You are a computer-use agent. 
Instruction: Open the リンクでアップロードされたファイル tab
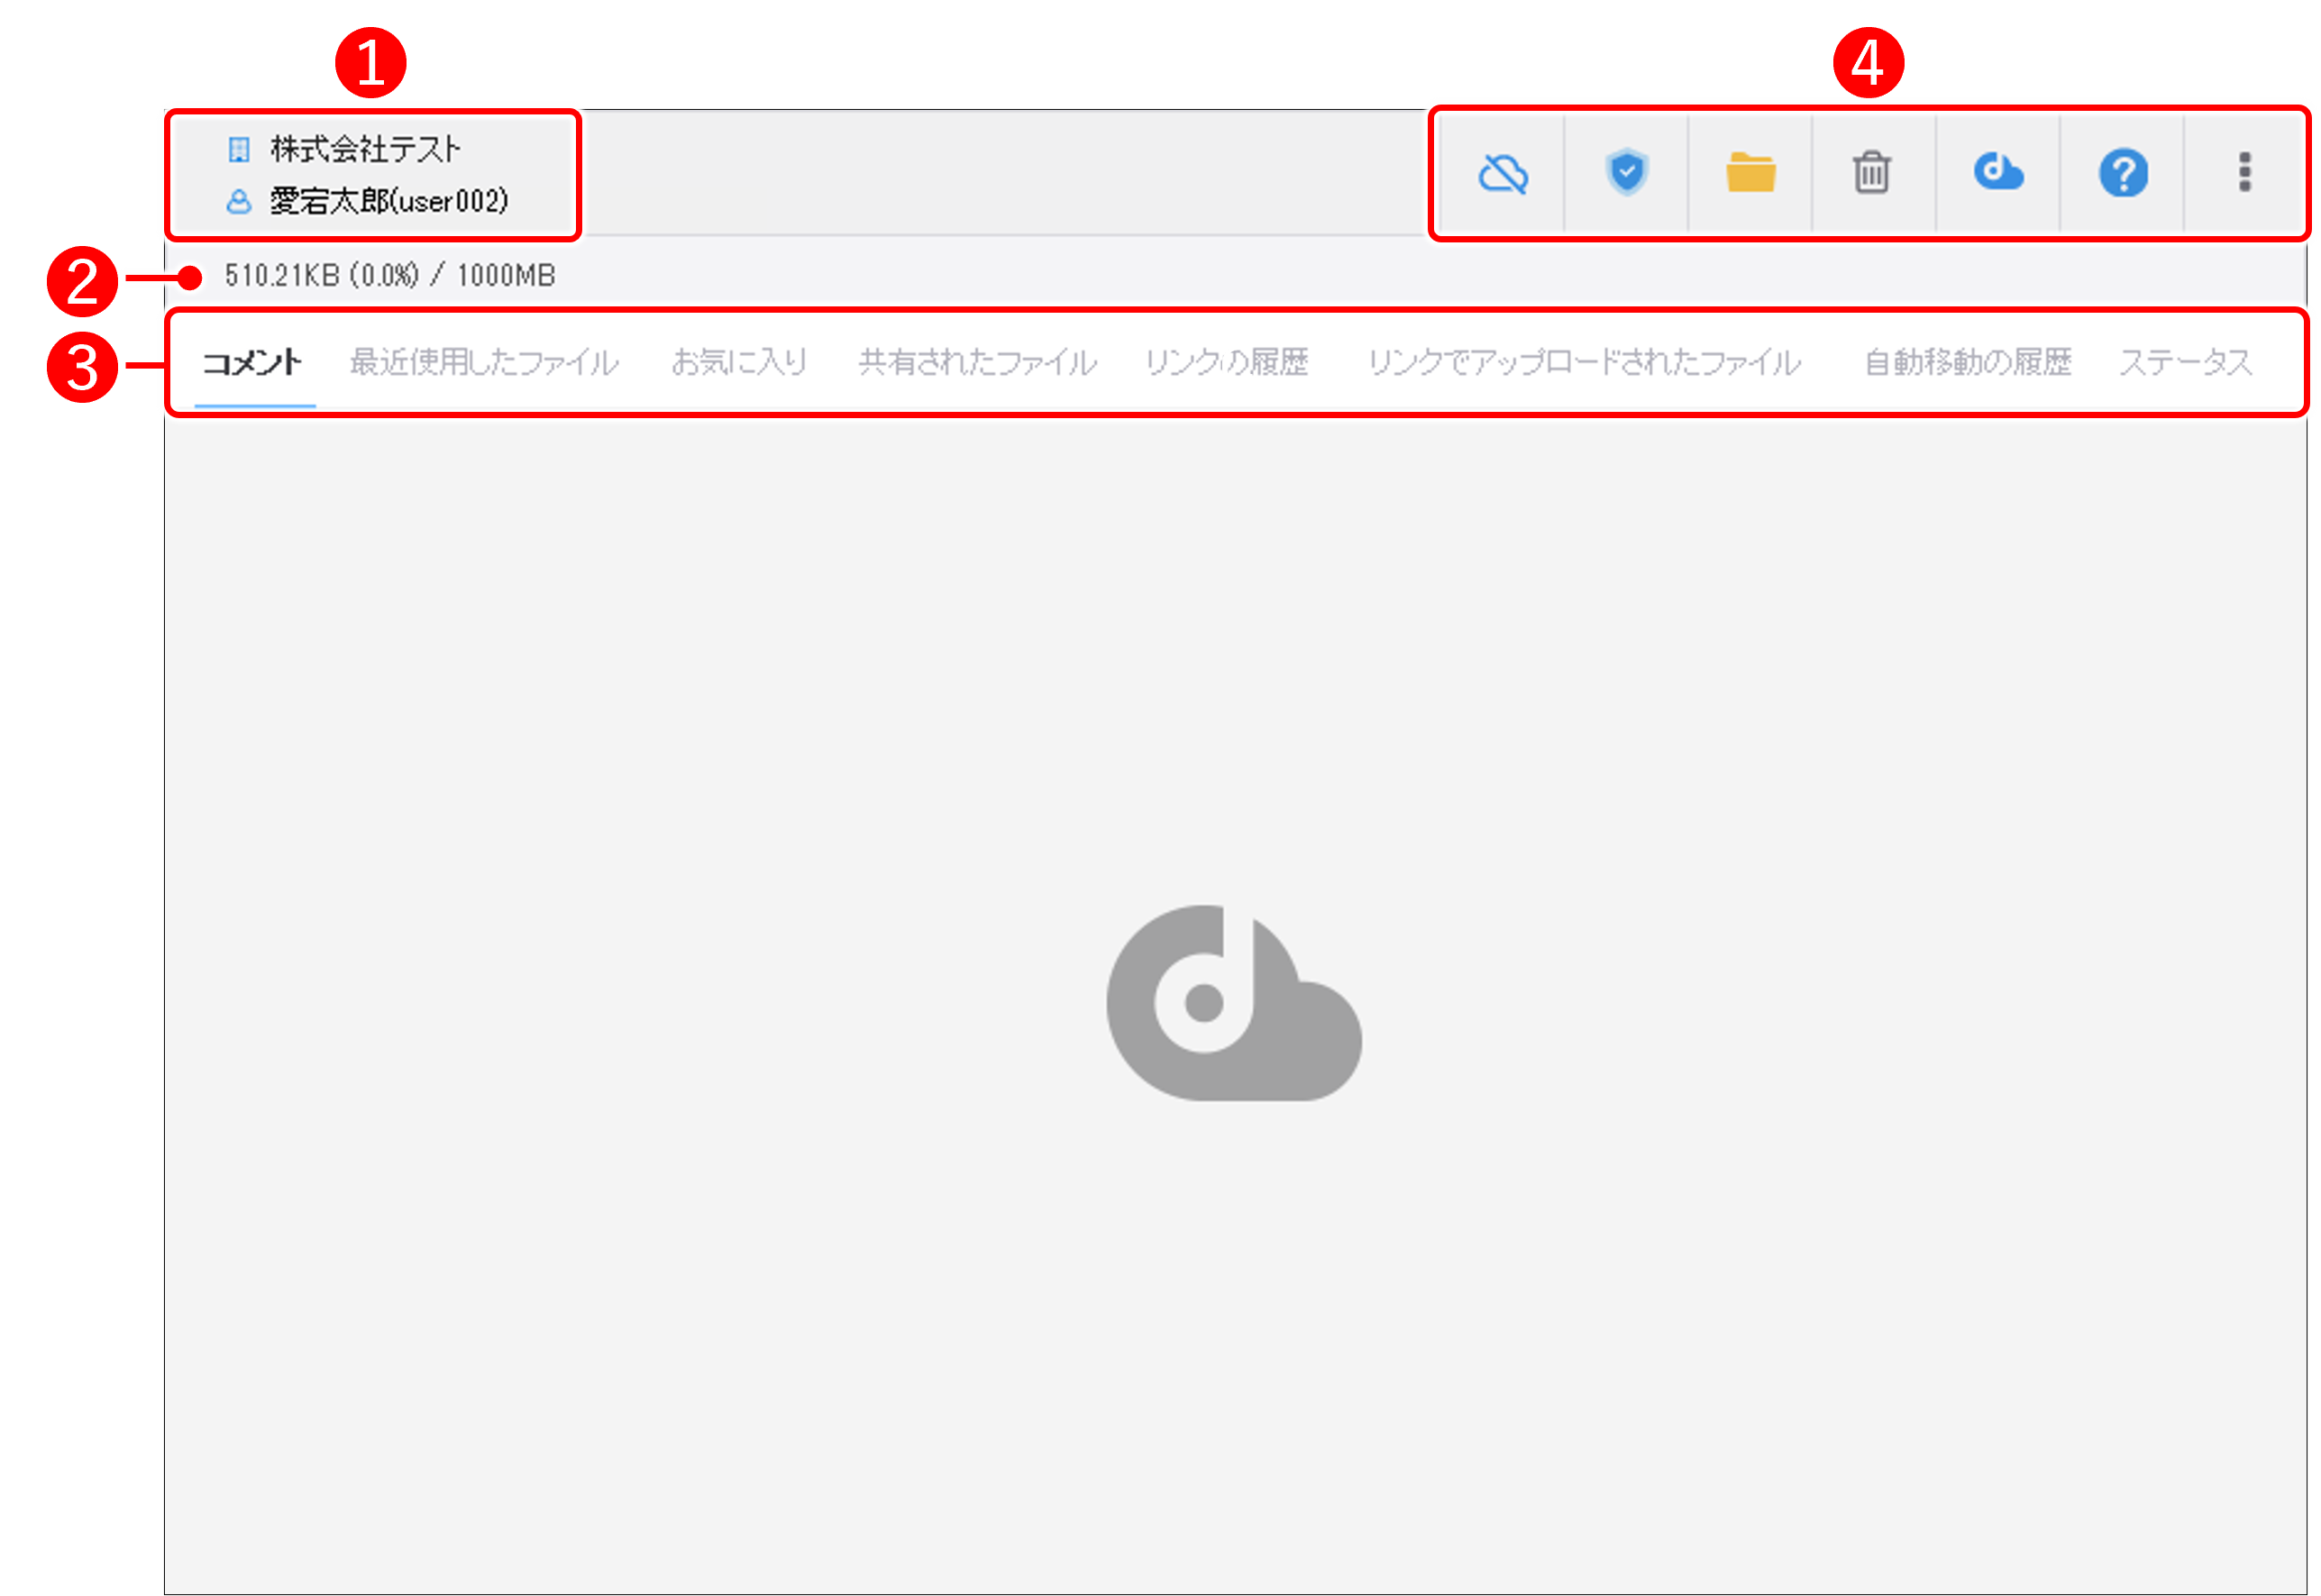[1590, 363]
